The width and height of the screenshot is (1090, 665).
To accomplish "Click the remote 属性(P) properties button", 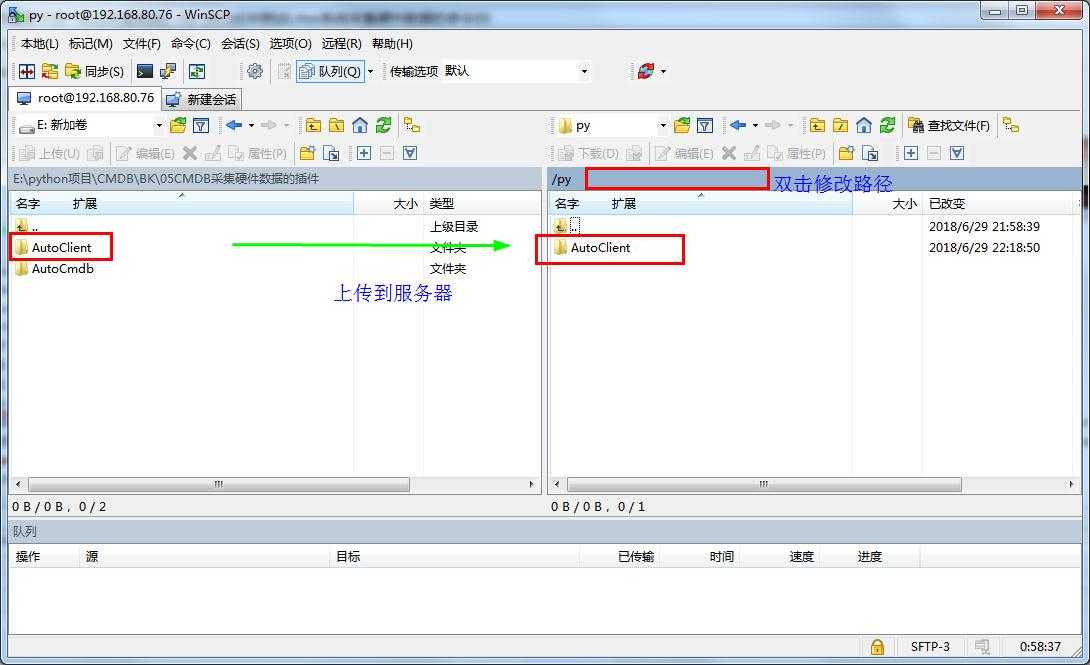I will [x=797, y=153].
